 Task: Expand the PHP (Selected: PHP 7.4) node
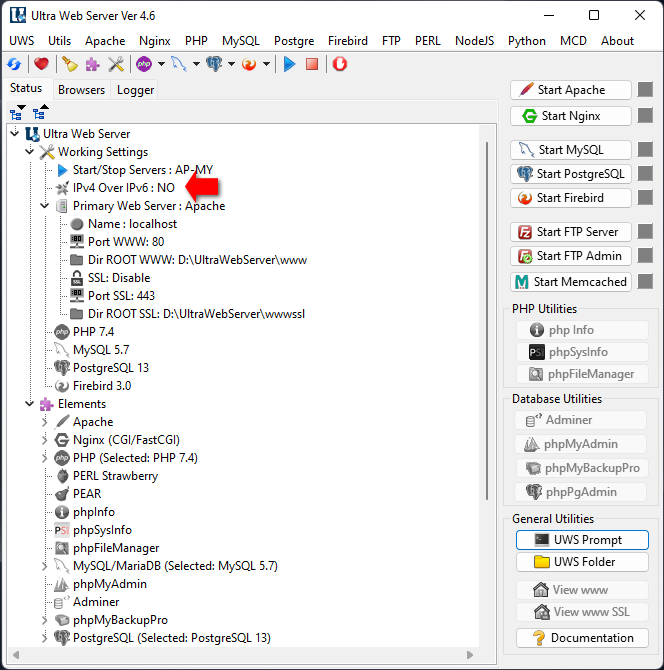tap(44, 458)
